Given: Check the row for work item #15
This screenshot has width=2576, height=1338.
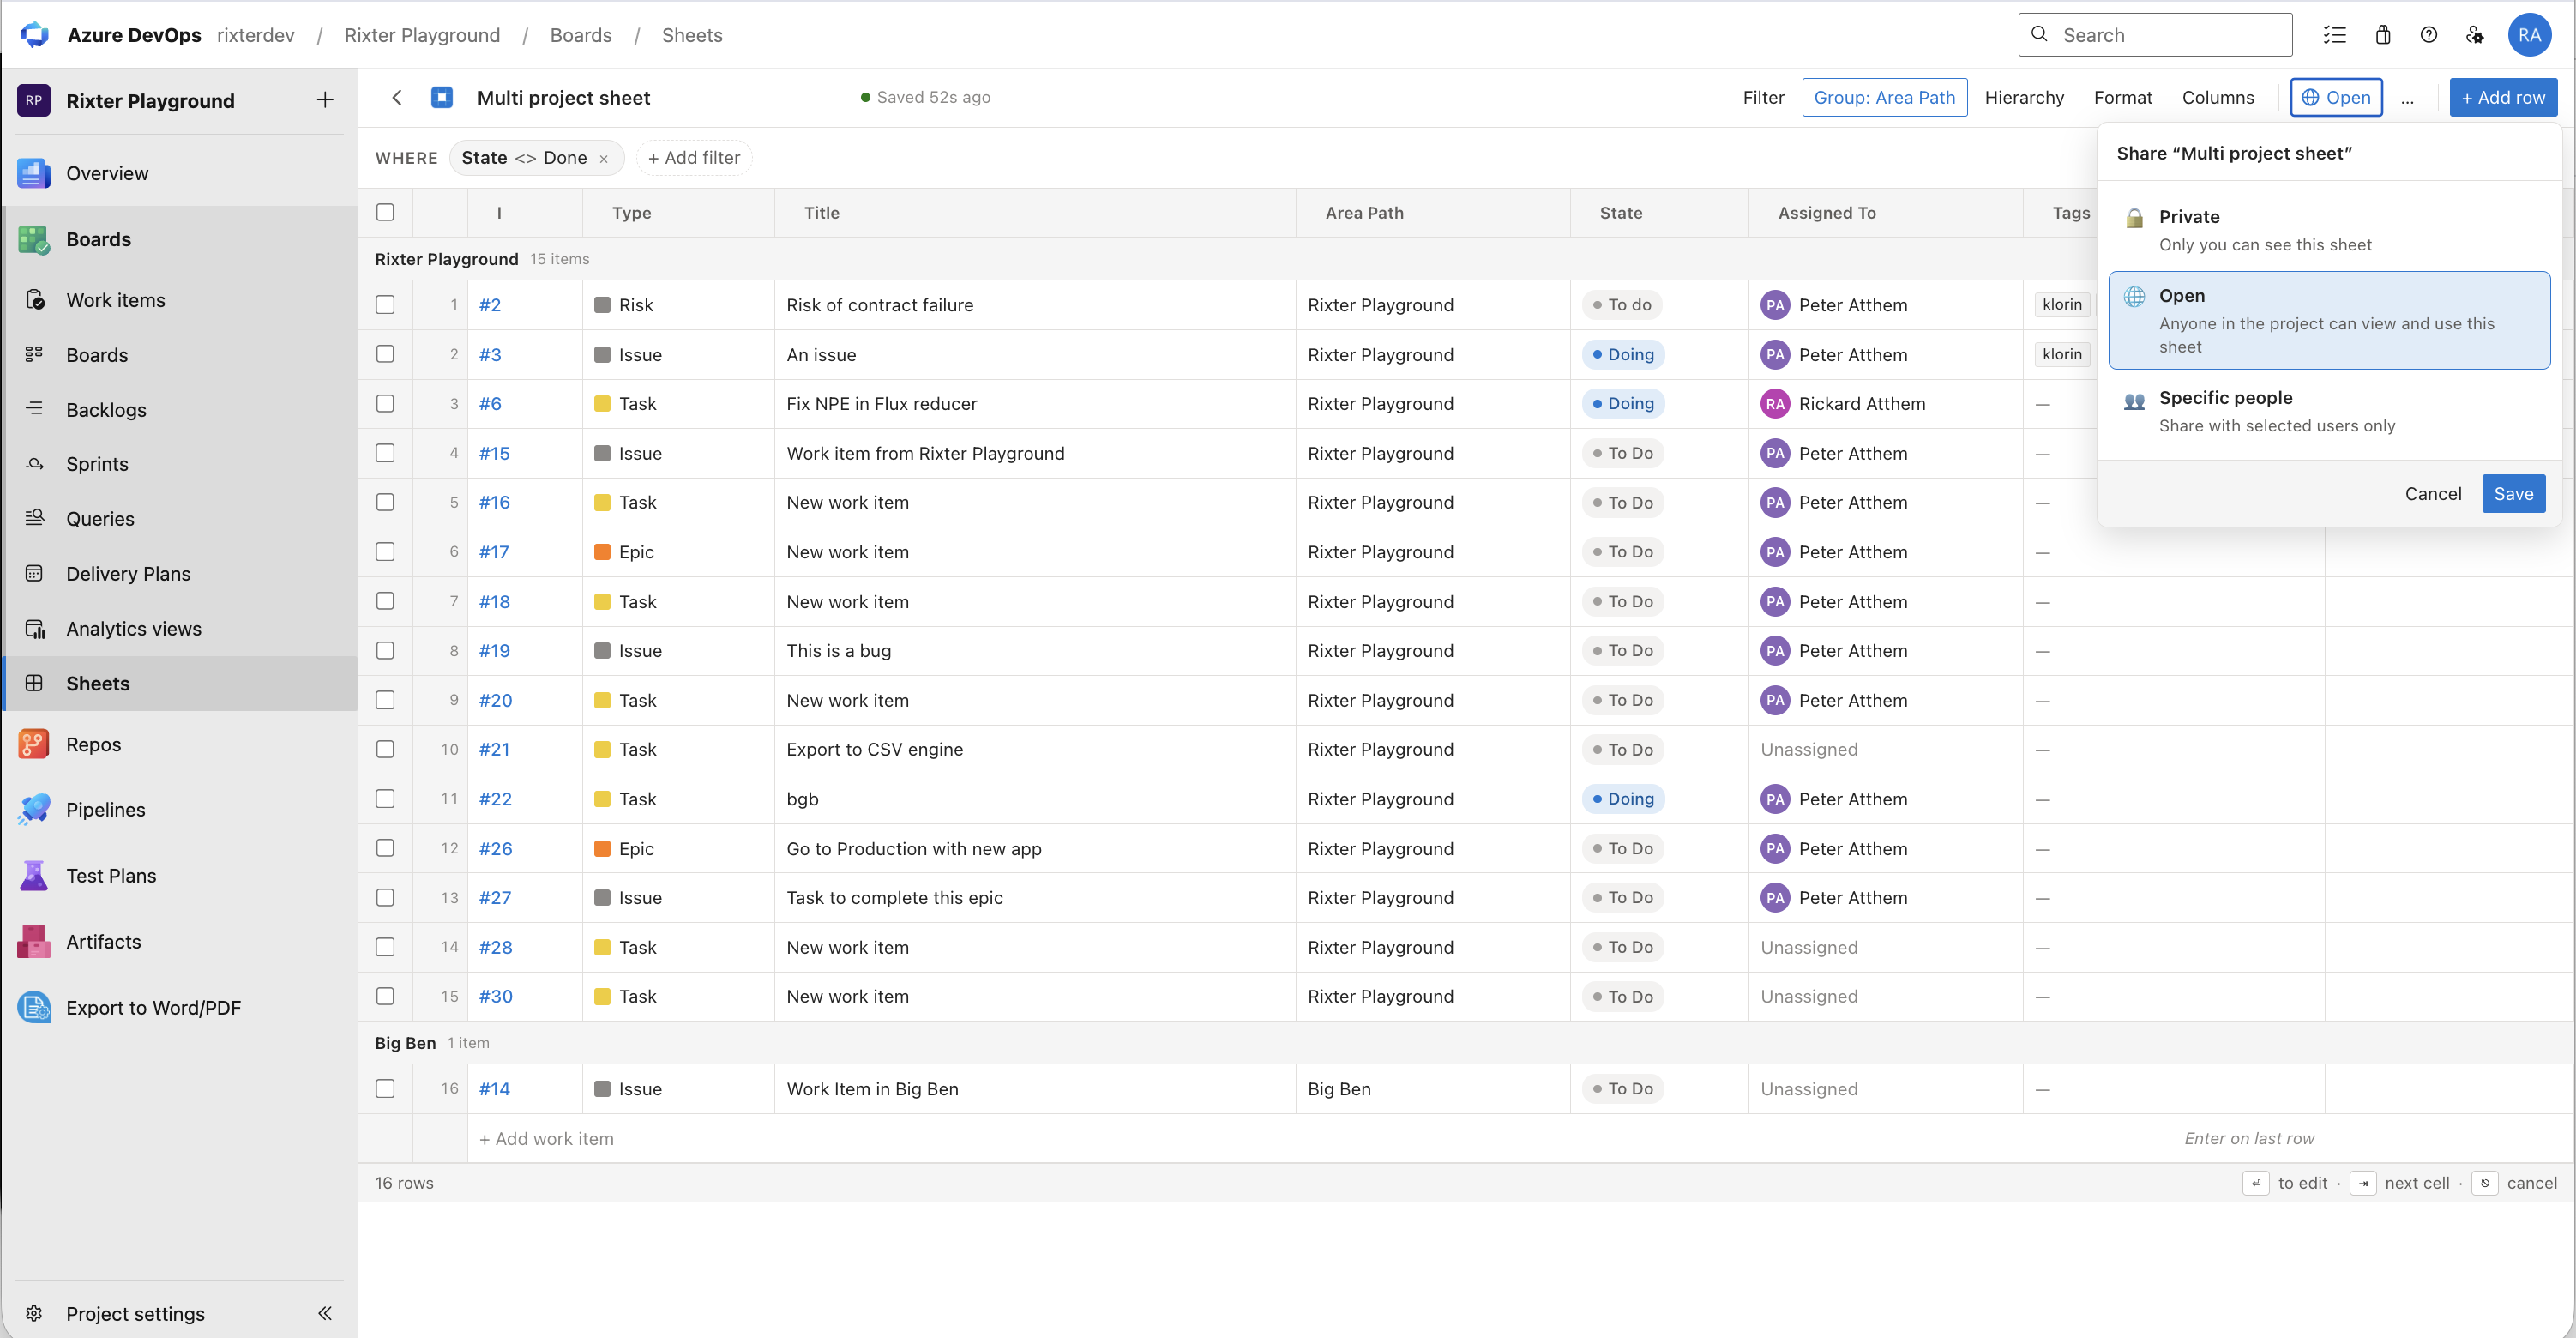Looking at the screenshot, I should (x=385, y=453).
